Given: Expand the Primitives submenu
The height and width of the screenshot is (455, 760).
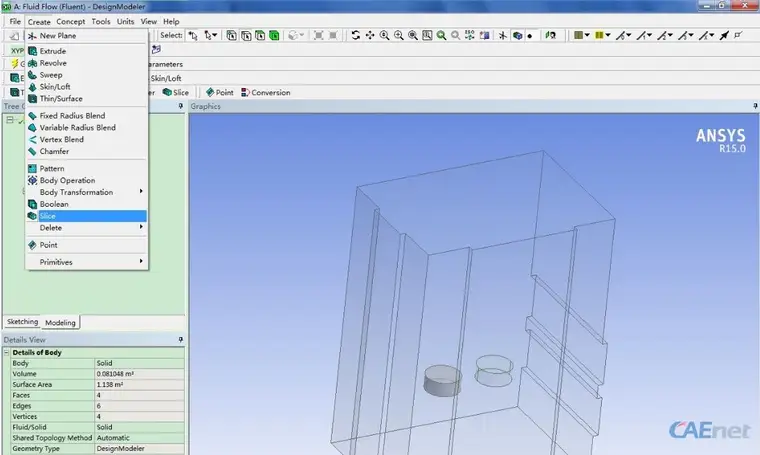Looking at the screenshot, I should (87, 262).
